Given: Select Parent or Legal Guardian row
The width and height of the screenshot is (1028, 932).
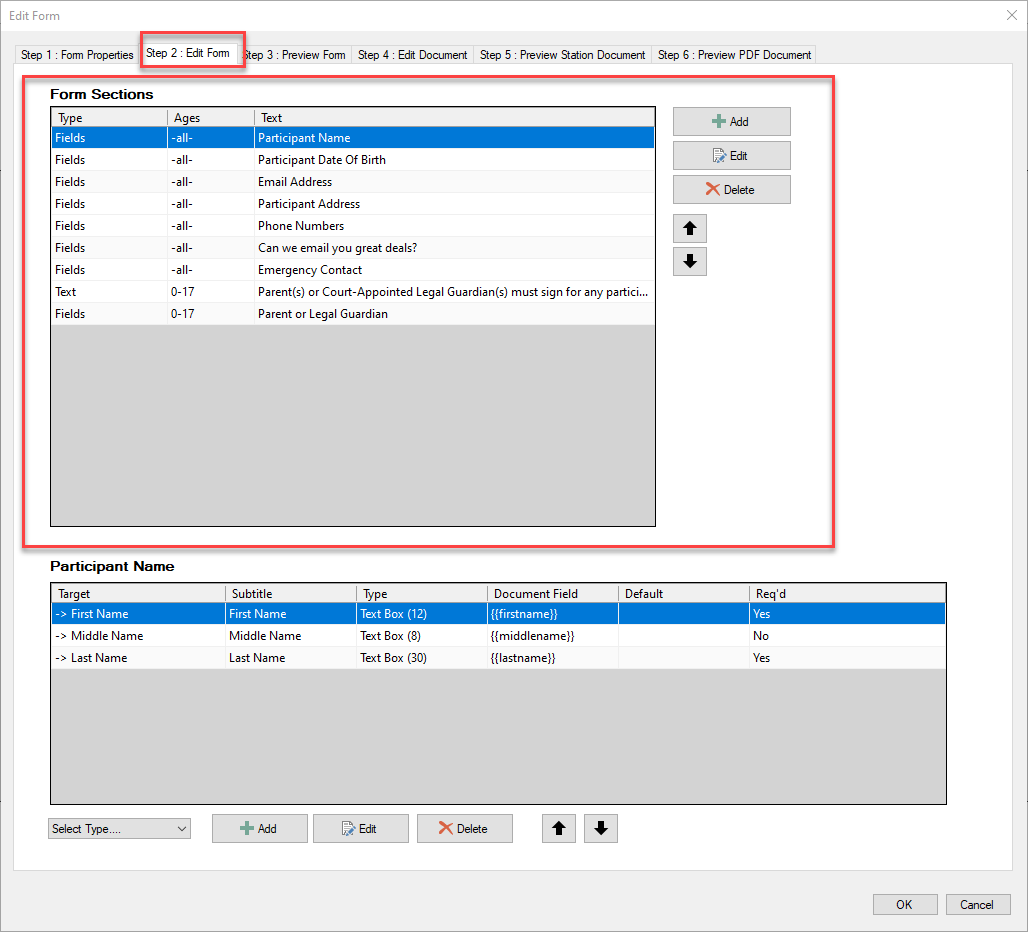Looking at the screenshot, I should pos(353,314).
